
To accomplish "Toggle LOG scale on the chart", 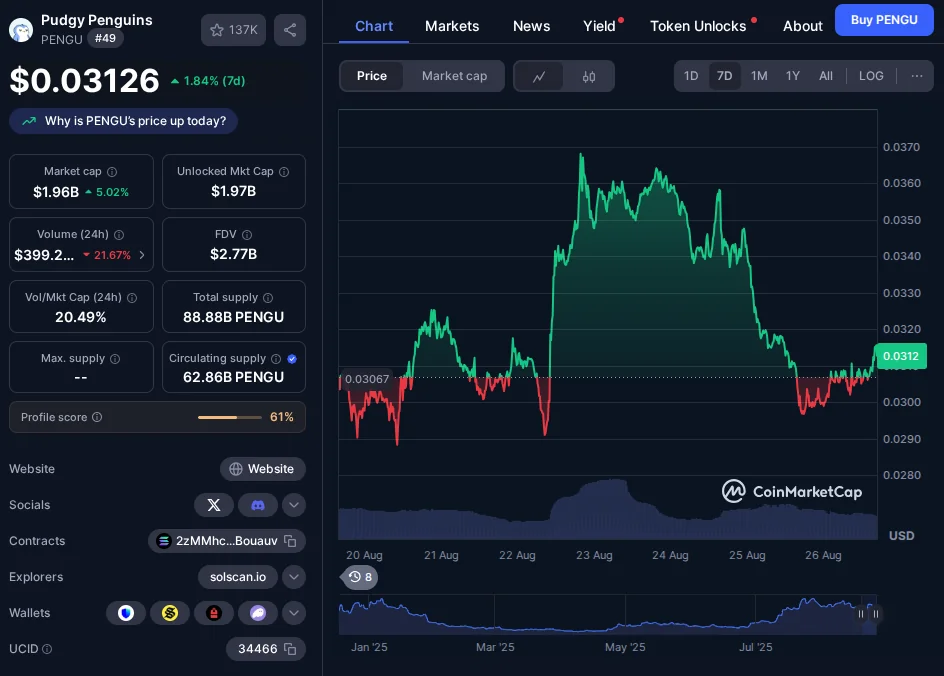I will pos(871,76).
